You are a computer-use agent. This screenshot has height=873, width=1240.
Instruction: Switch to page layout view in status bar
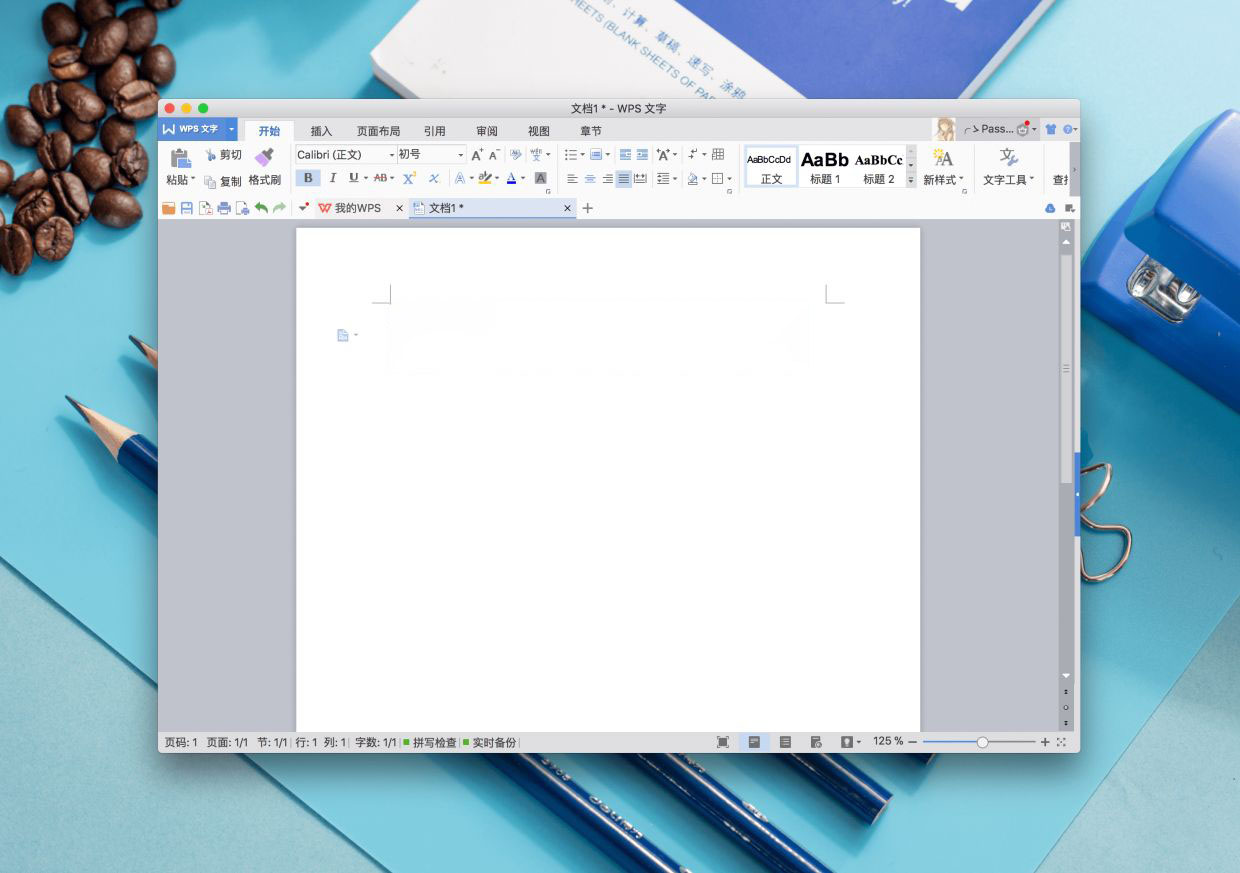(754, 742)
